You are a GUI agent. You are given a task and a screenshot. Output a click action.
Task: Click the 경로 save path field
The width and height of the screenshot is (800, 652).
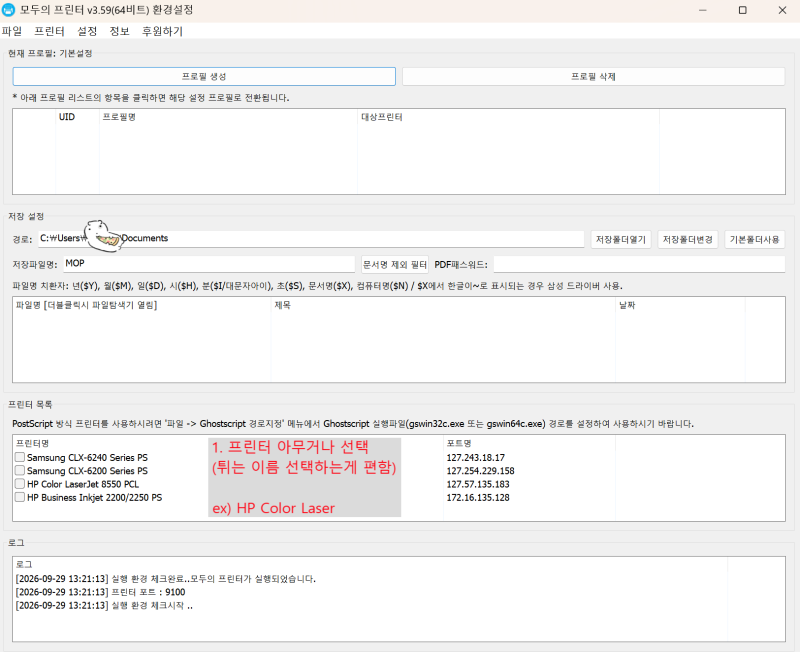click(x=311, y=238)
